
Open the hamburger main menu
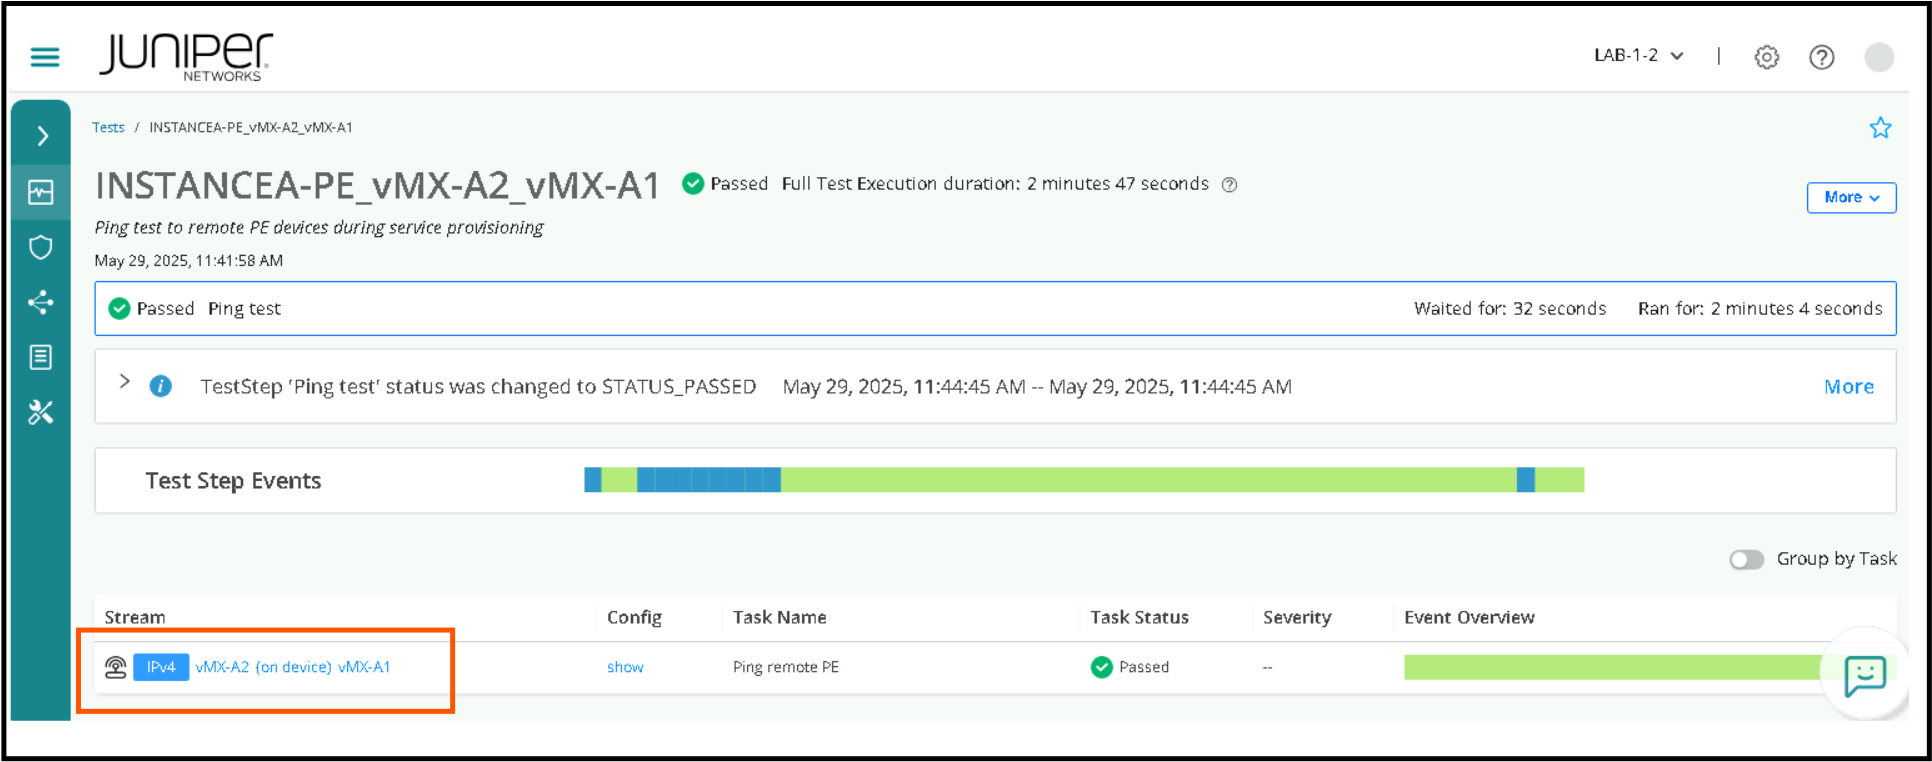[x=45, y=57]
